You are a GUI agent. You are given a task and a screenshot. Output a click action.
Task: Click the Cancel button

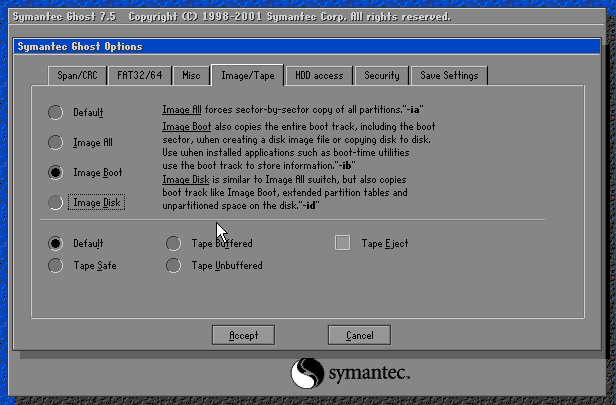(x=358, y=335)
